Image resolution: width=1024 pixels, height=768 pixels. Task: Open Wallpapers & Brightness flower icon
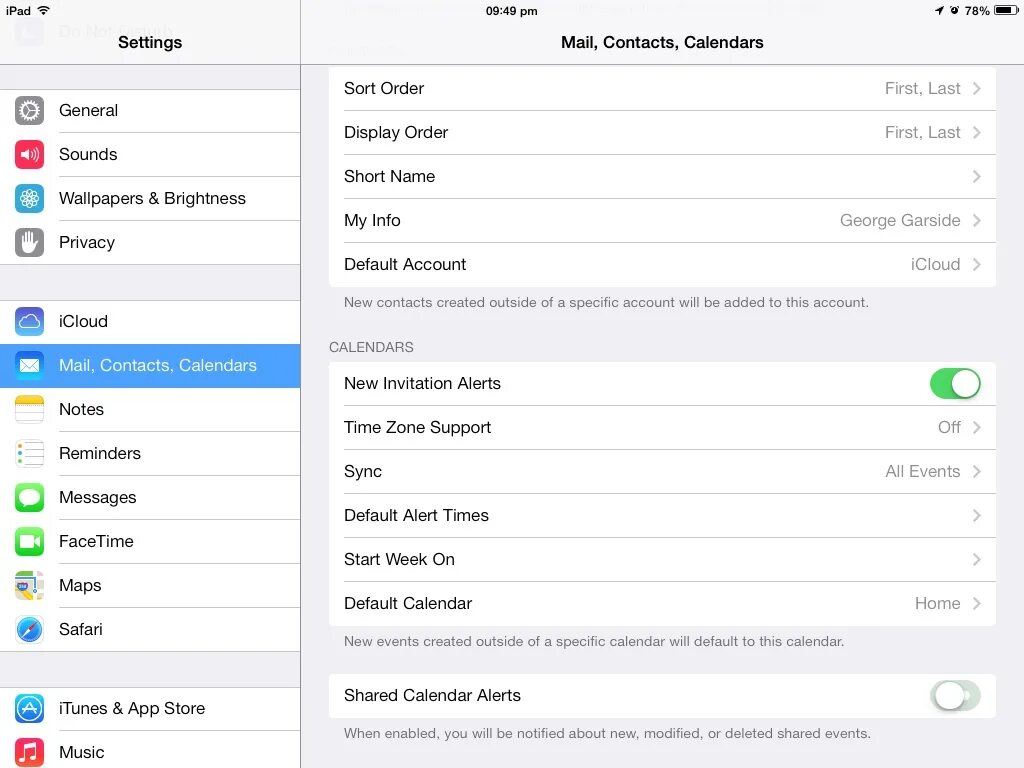tap(29, 199)
